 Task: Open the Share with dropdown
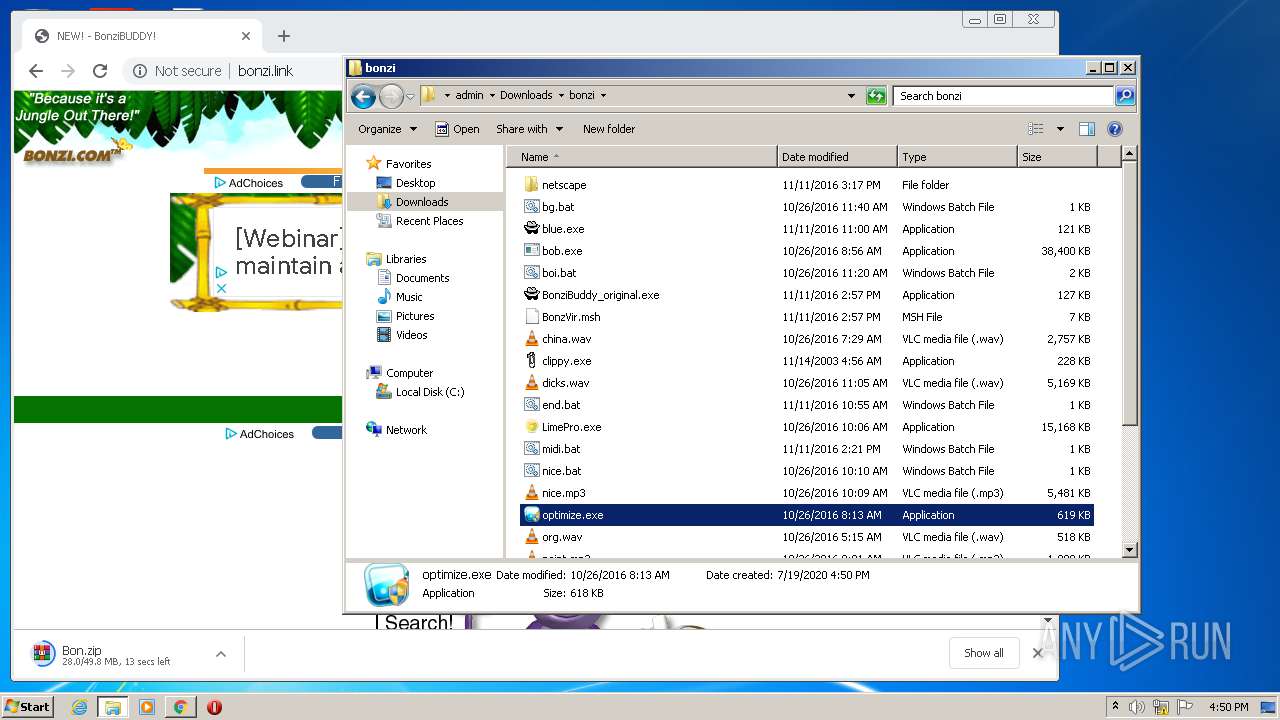point(529,129)
